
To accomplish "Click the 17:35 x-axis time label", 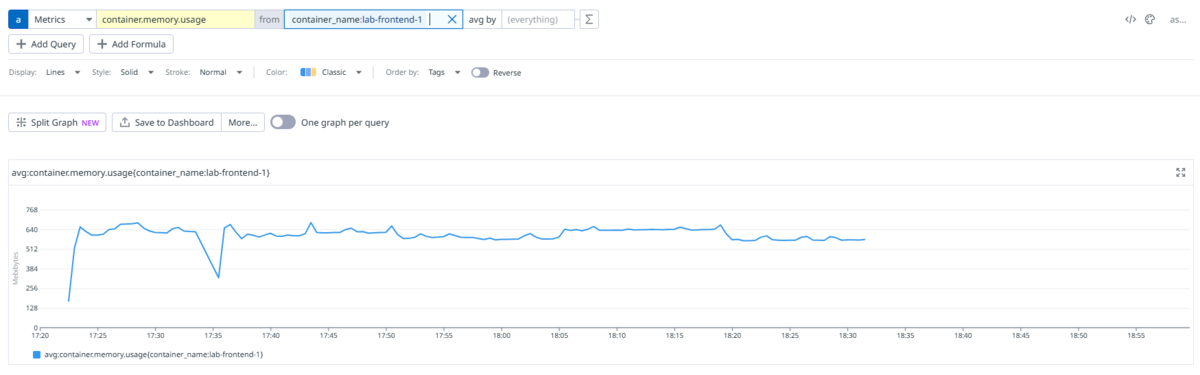I will coord(213,335).
